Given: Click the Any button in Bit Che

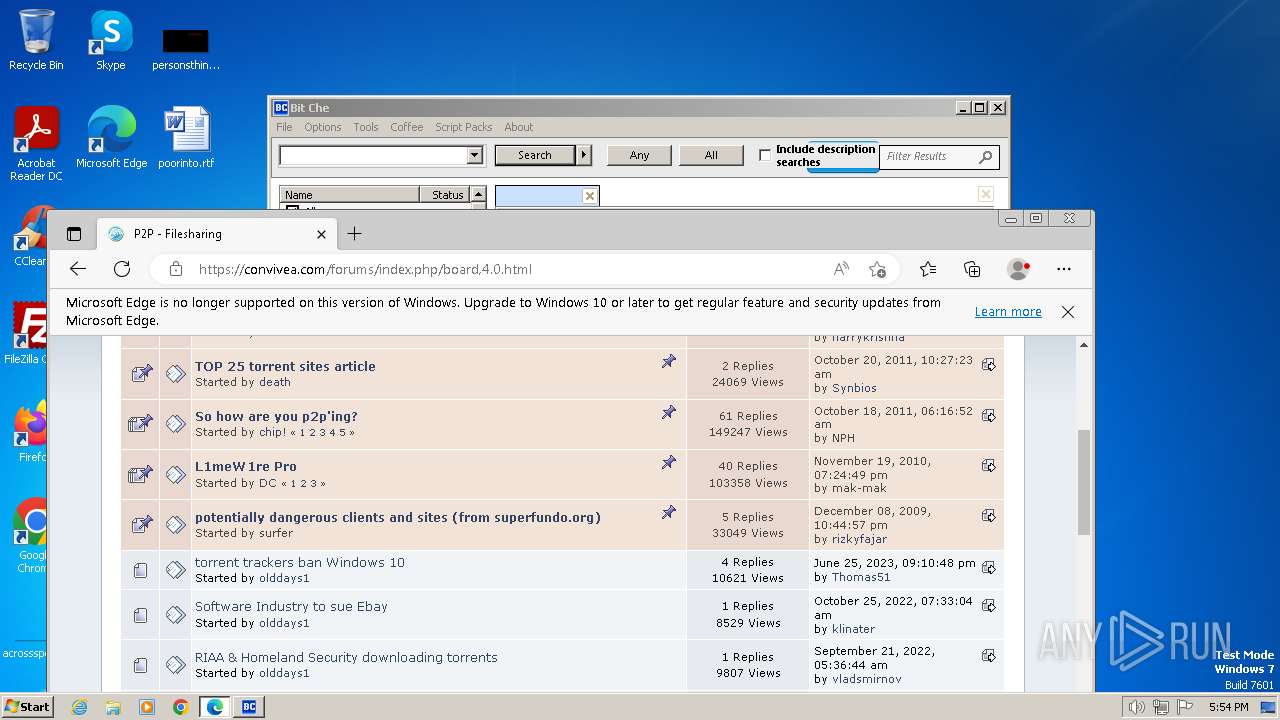Looking at the screenshot, I should click(x=639, y=155).
